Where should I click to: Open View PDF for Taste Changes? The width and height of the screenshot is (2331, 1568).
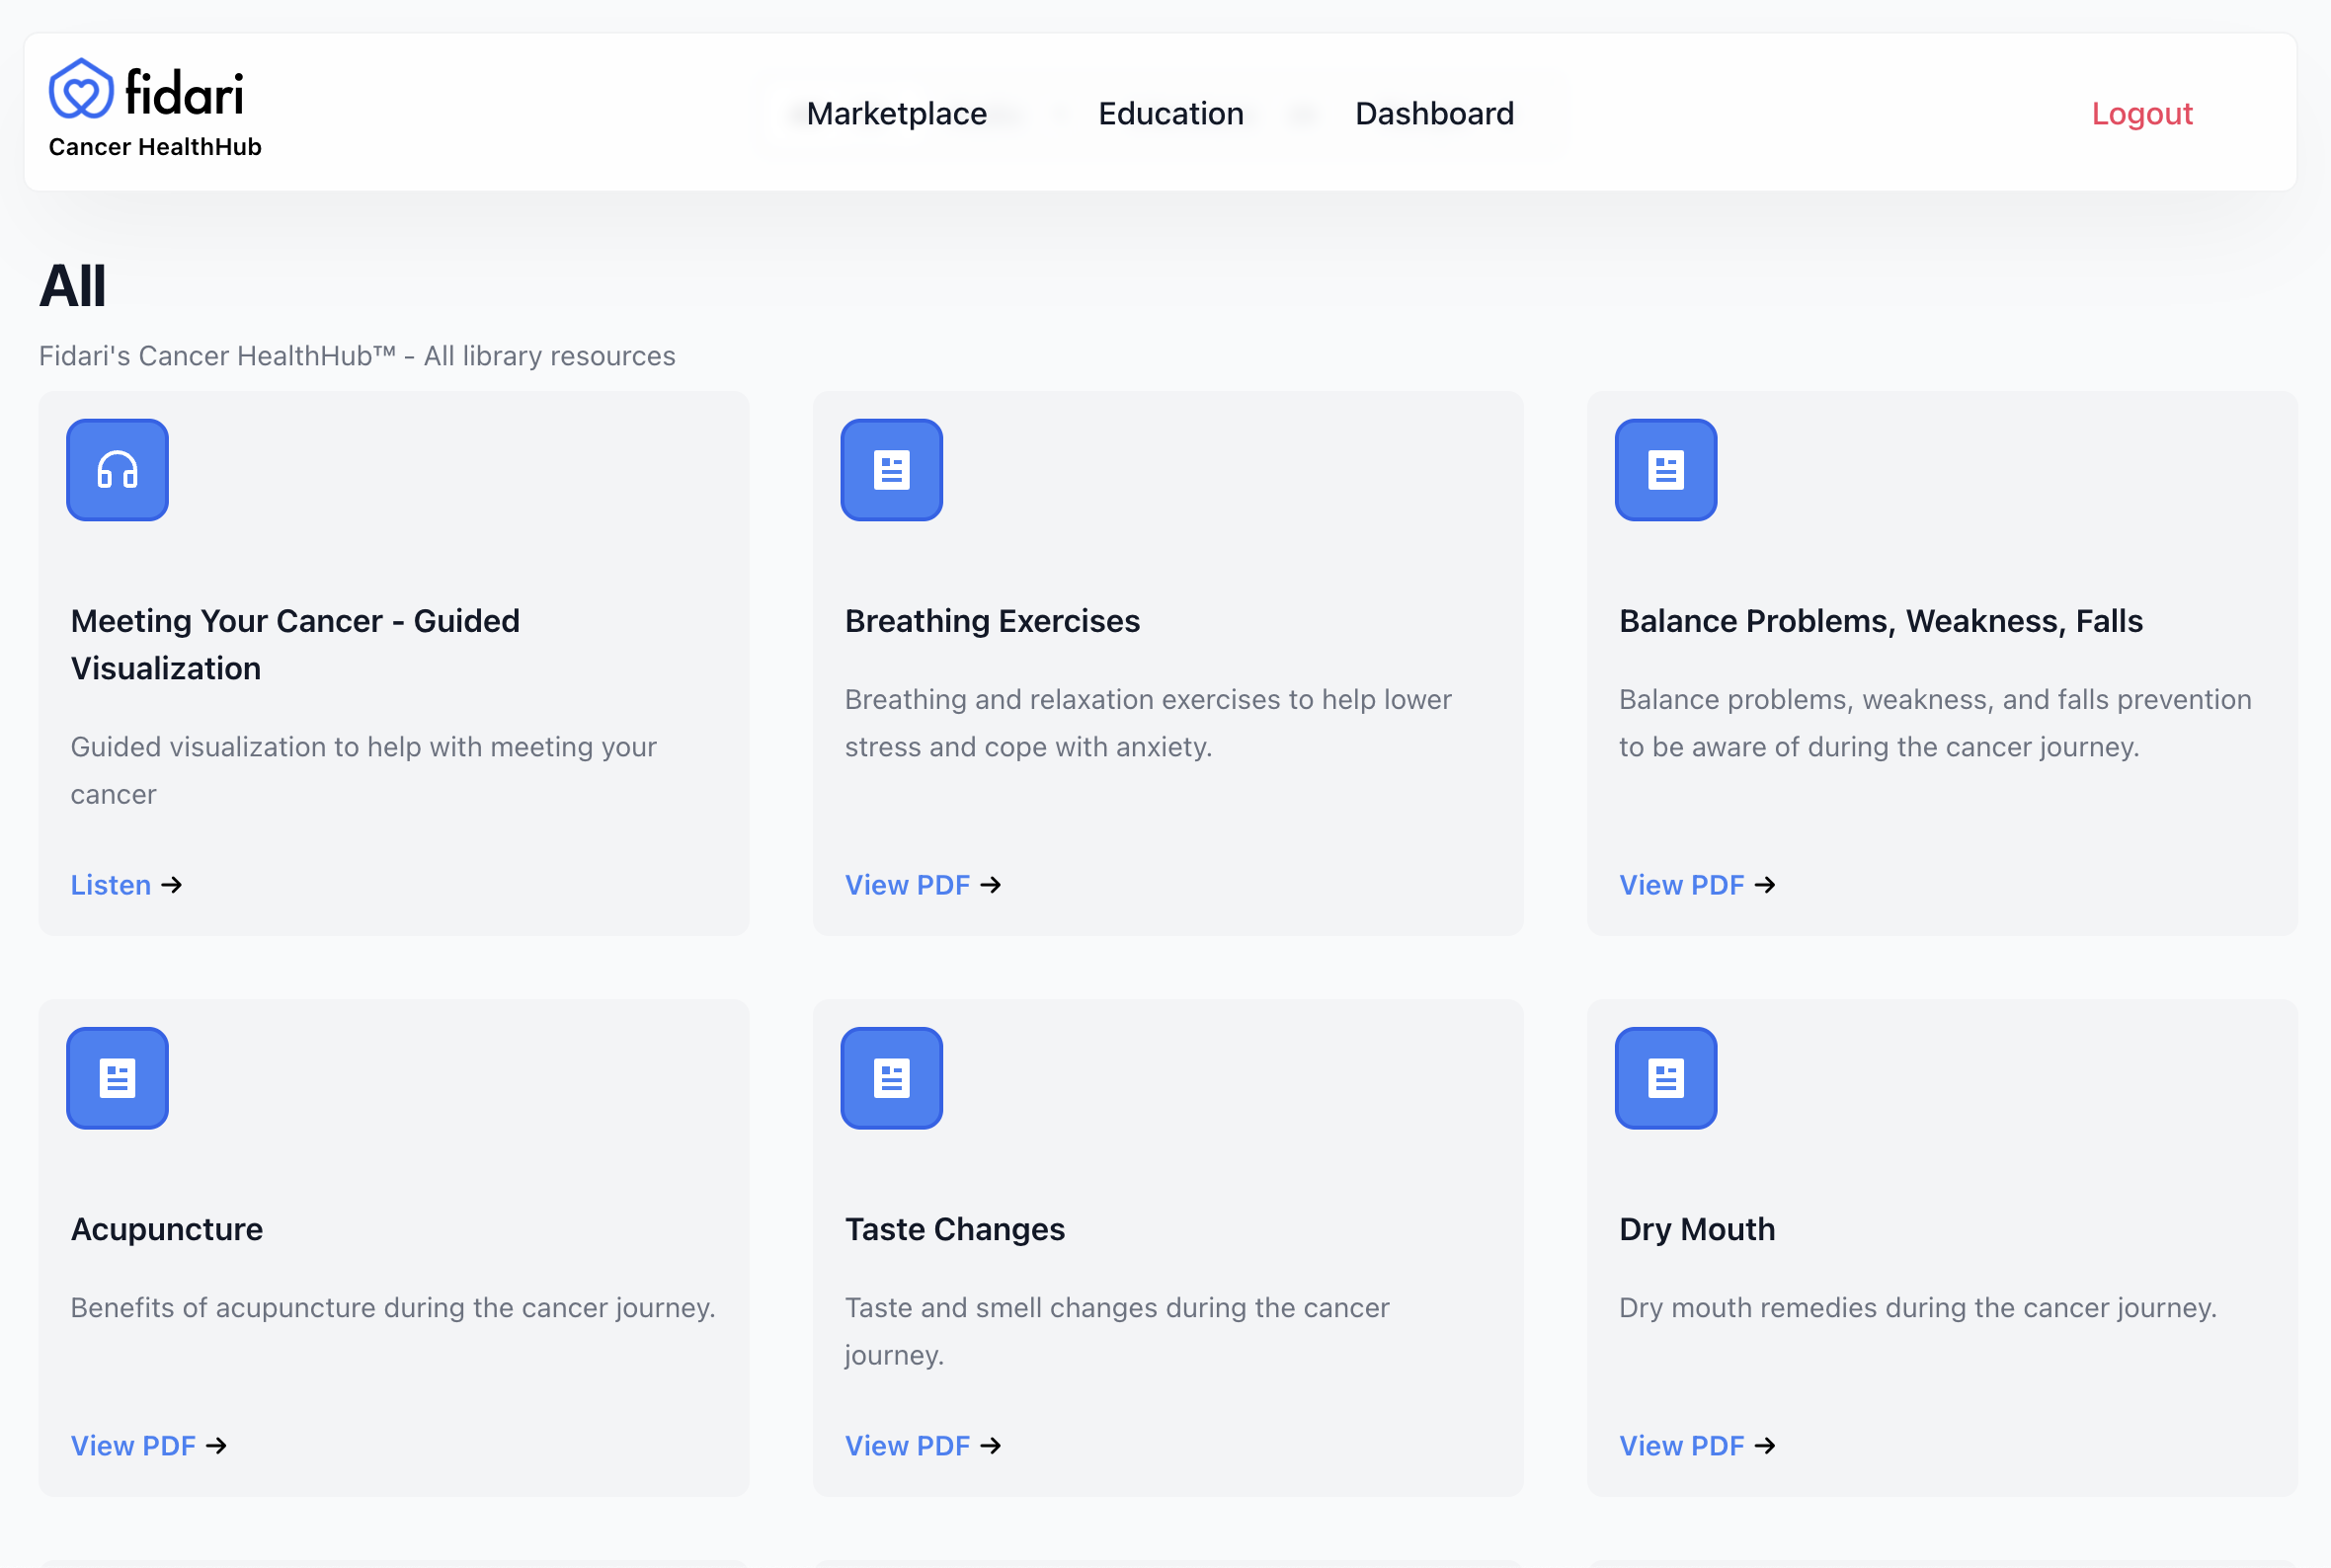(x=922, y=1446)
